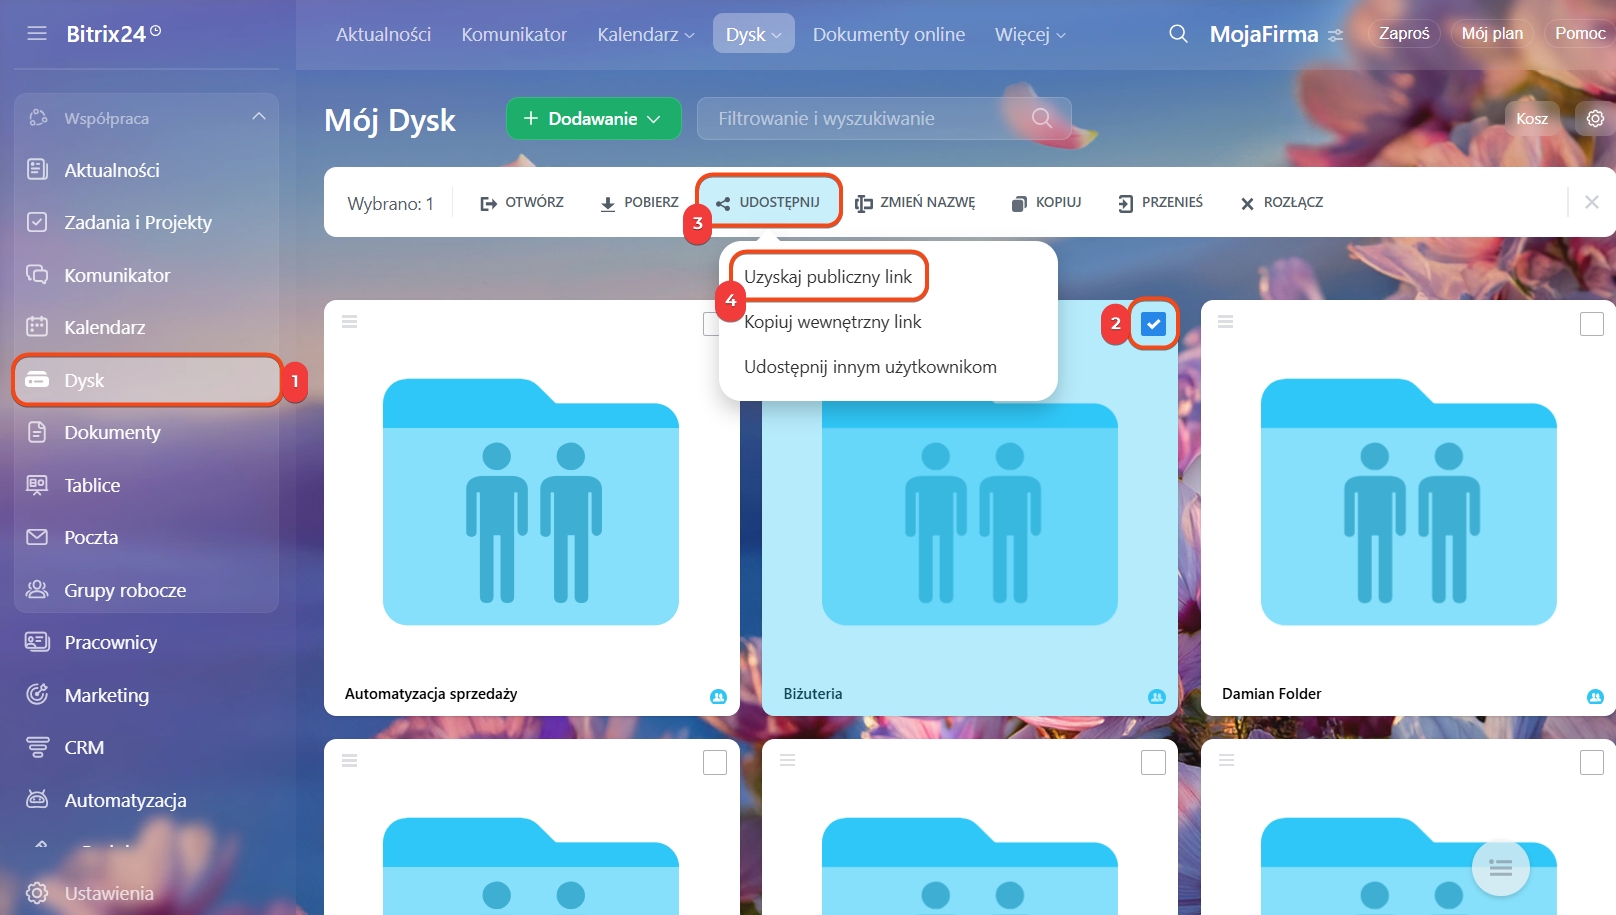The width and height of the screenshot is (1616, 915).
Task: Click the hamburger menu icon beside Bitrix24
Action: [37, 34]
